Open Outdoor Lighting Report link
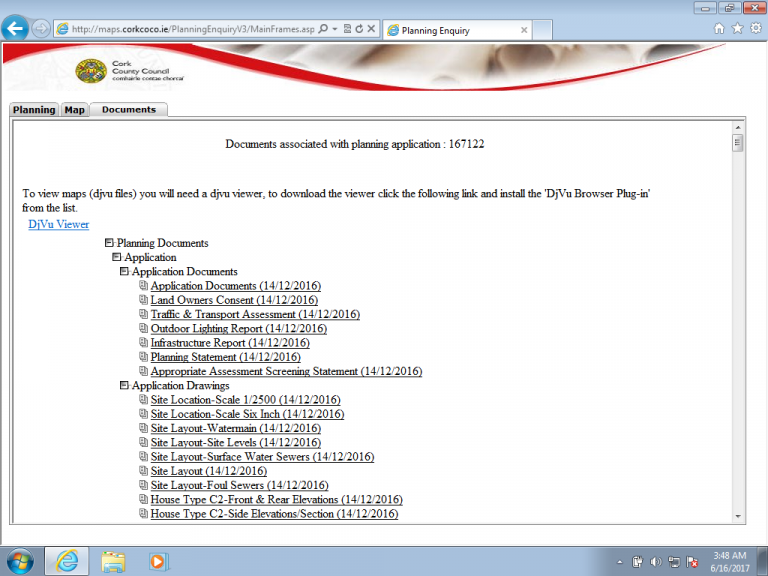This screenshot has height=576, width=768. 239,328
